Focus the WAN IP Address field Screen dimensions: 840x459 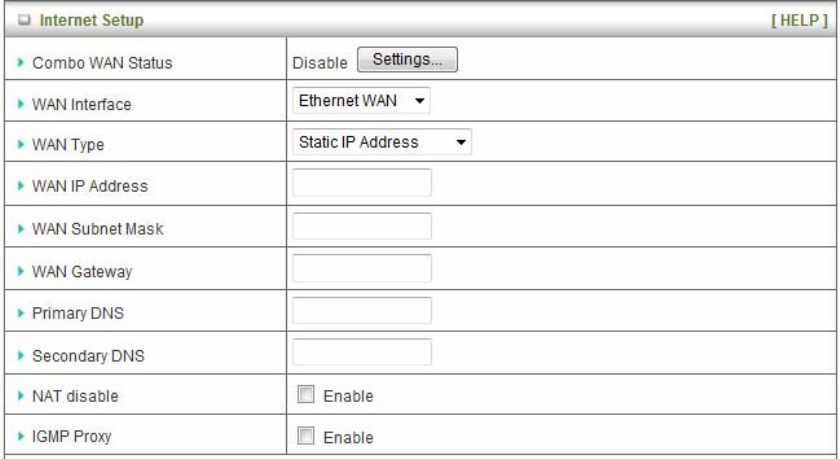click(361, 184)
